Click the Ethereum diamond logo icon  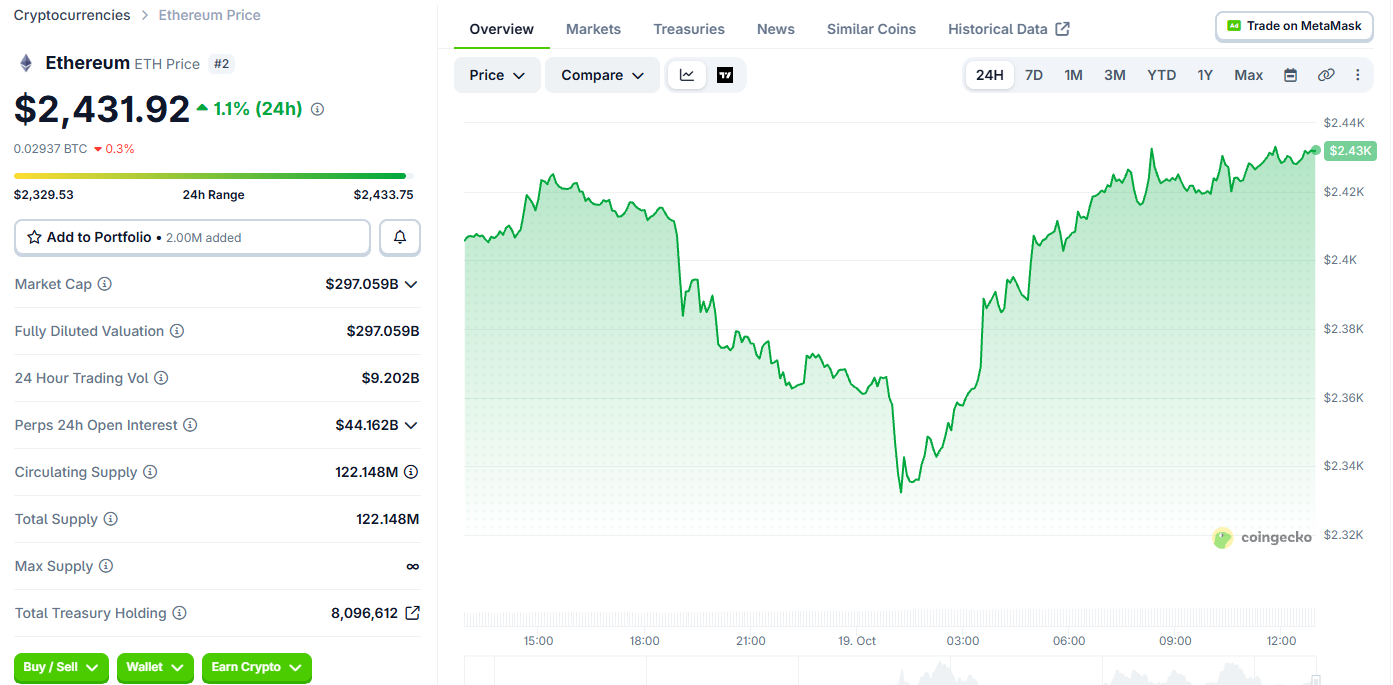tap(26, 63)
